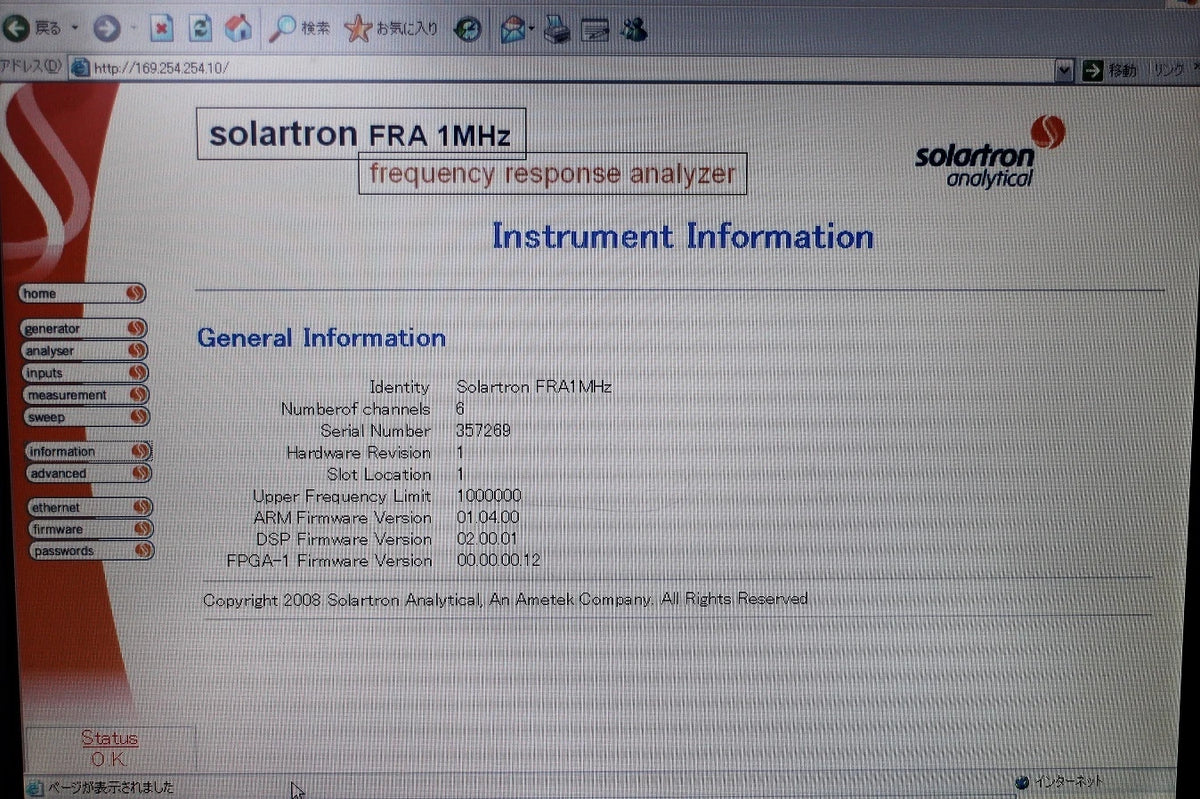Viewport: 1200px width, 799px height.
Task: Click the FPGA-1 Firmware Version value 00.00.00.12
Action: (x=498, y=561)
